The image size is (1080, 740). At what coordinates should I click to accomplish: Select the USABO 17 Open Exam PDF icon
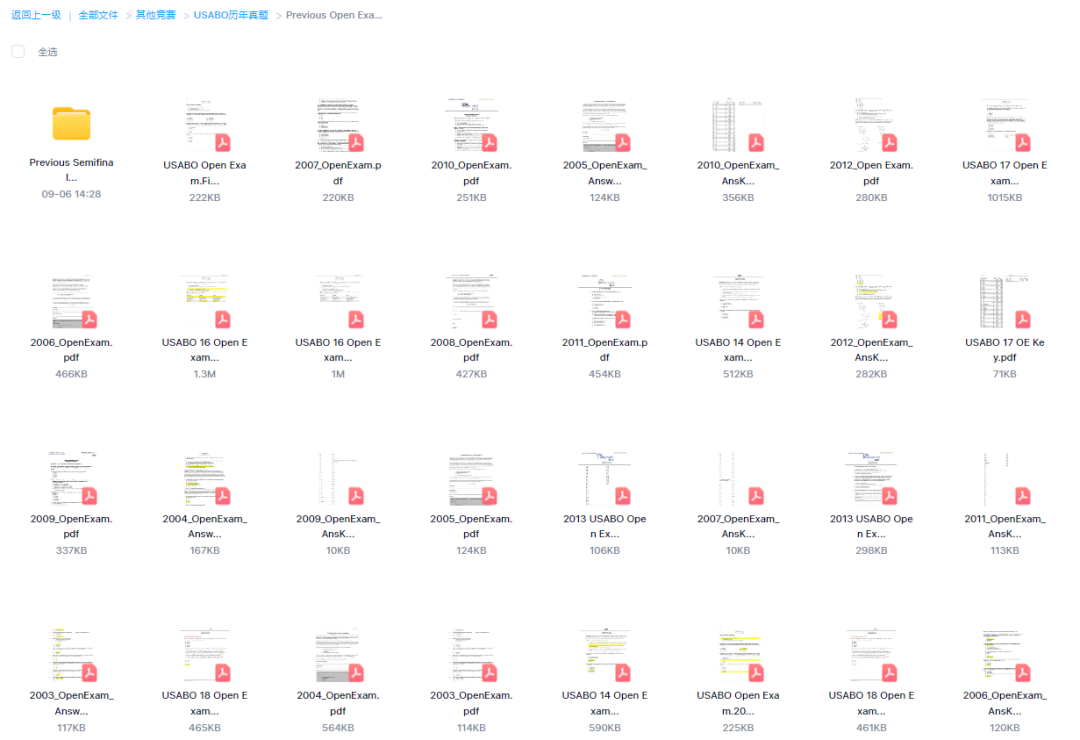pos(1005,125)
